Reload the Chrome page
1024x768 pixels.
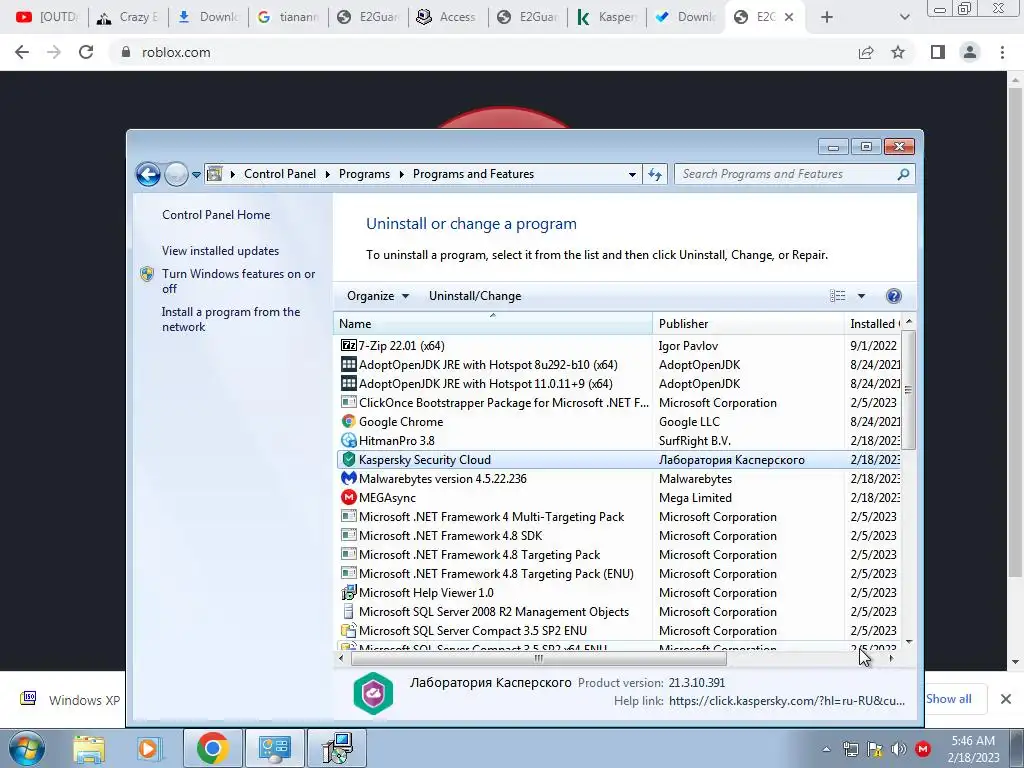click(x=86, y=52)
